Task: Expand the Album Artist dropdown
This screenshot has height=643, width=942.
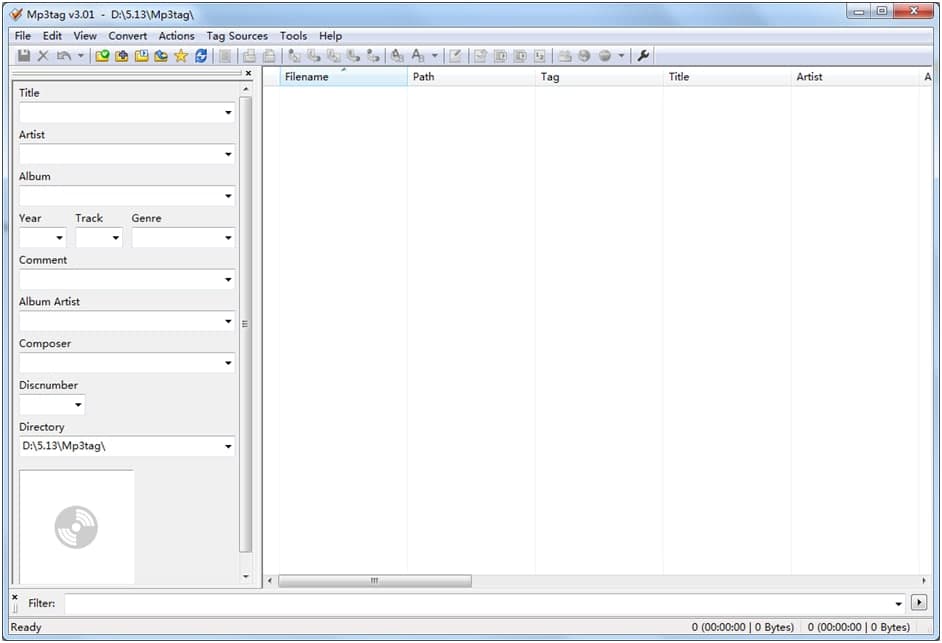Action: (x=228, y=322)
